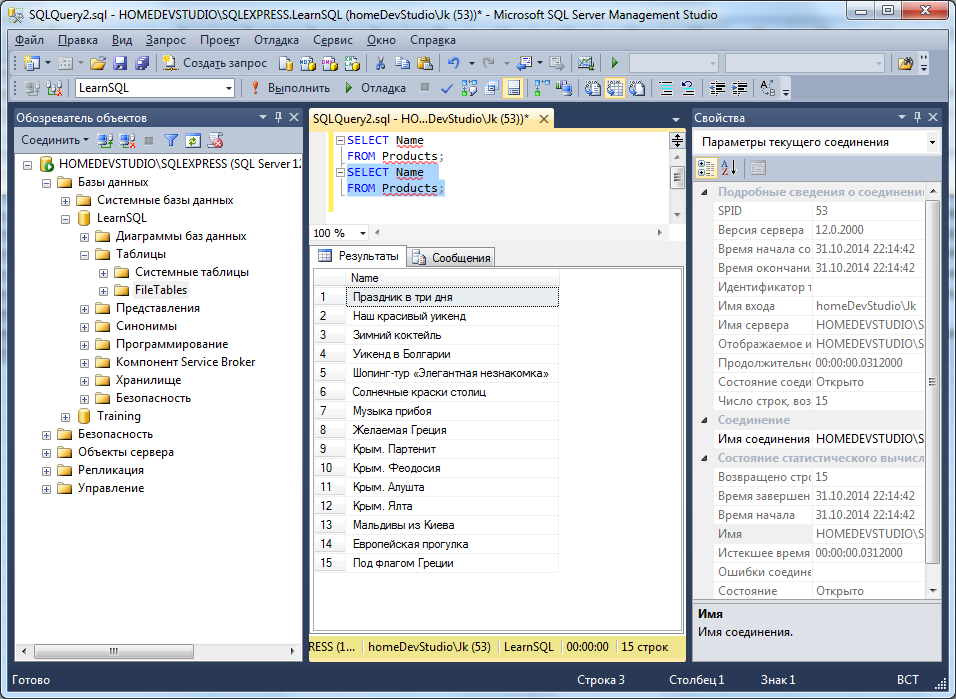Click the XMLA query icon

coord(352,63)
